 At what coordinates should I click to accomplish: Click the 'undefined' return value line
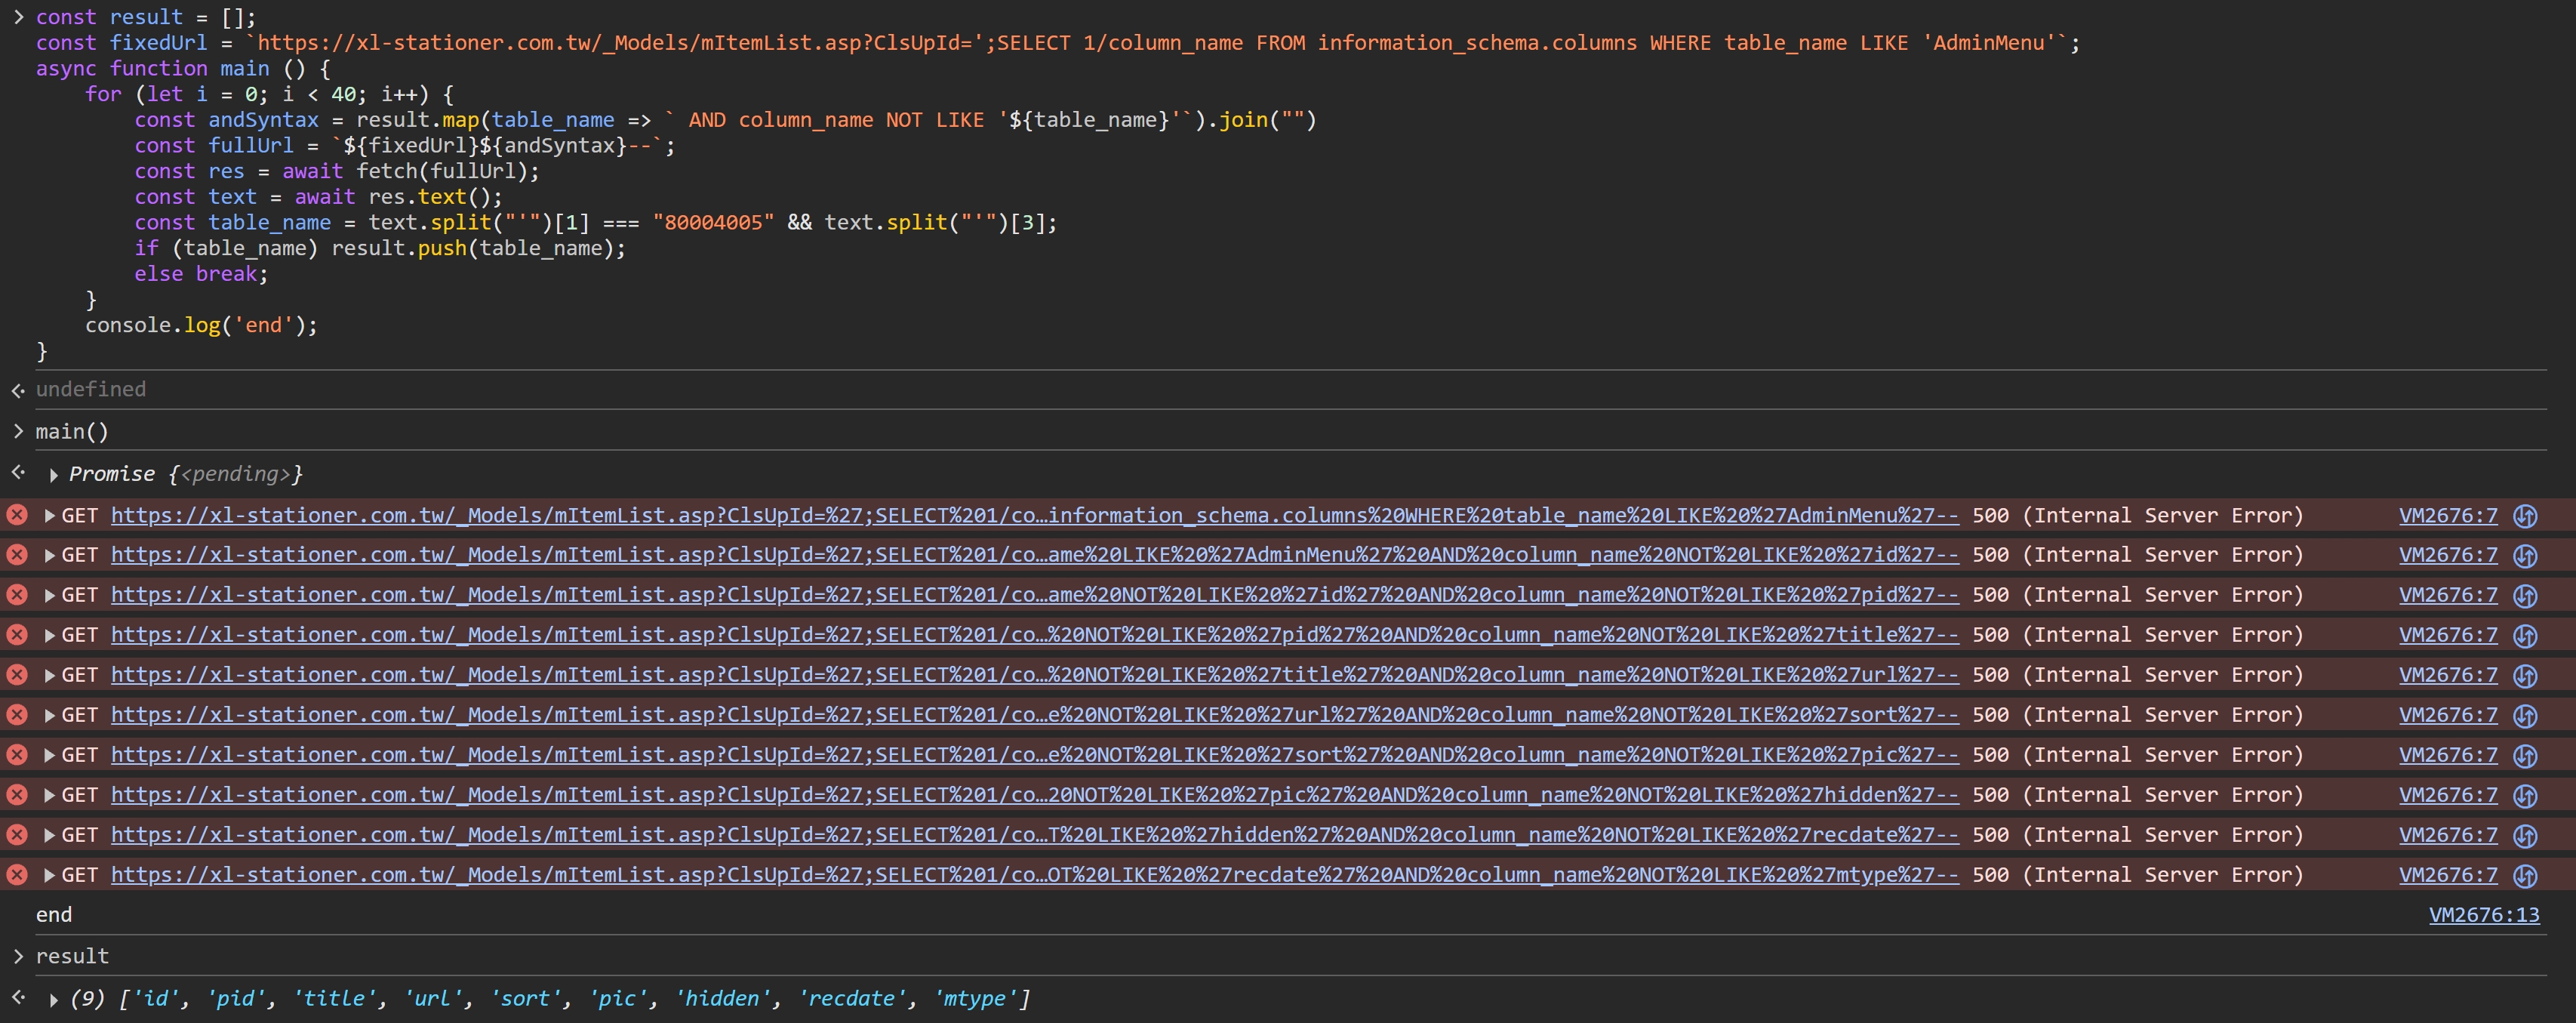[x=91, y=389]
